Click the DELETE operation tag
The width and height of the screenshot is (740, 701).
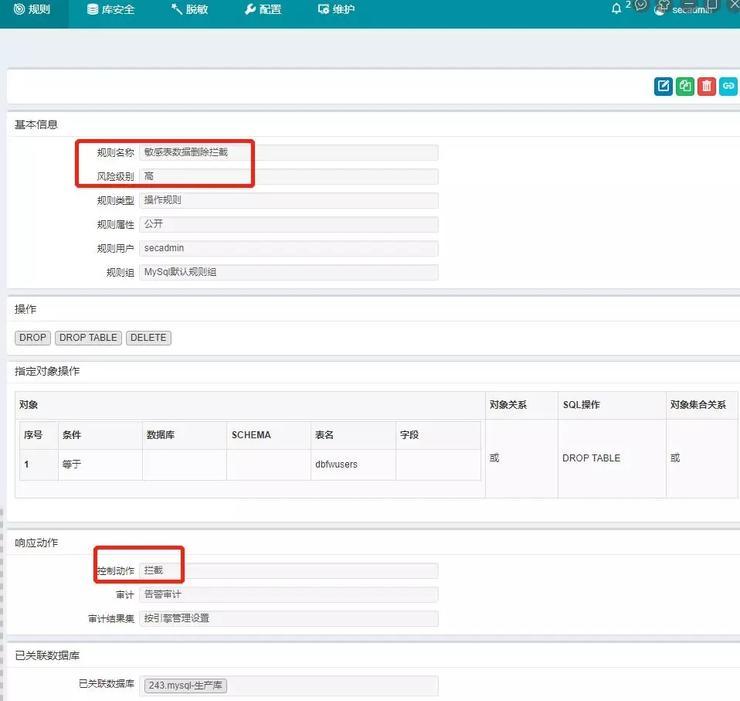point(149,338)
